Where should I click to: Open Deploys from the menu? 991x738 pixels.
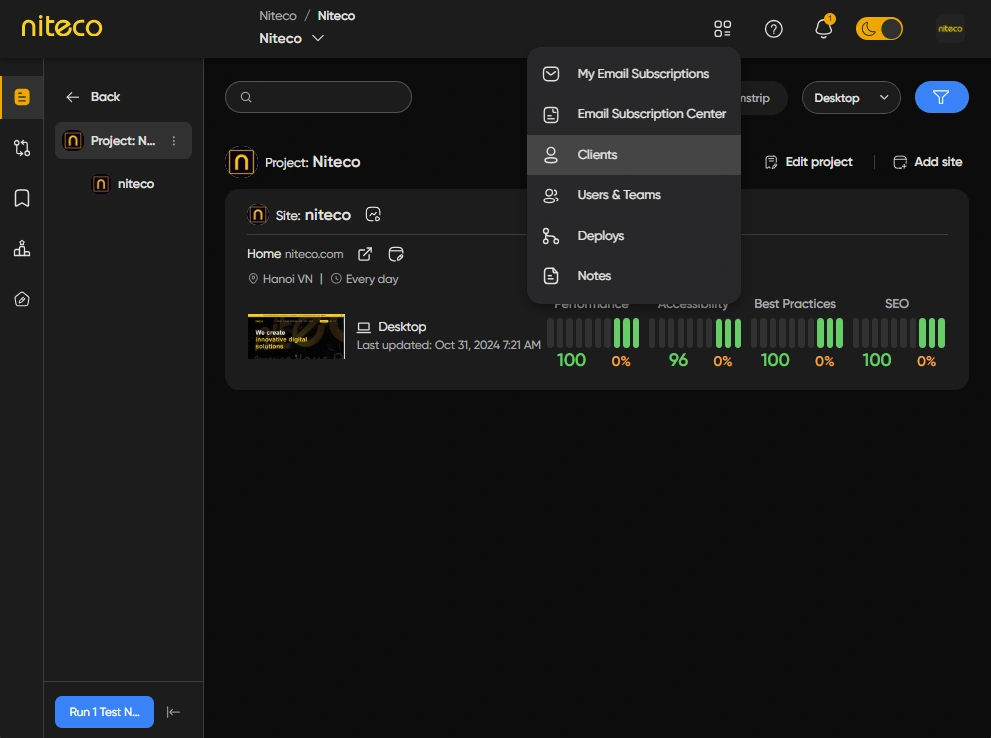[634, 236]
